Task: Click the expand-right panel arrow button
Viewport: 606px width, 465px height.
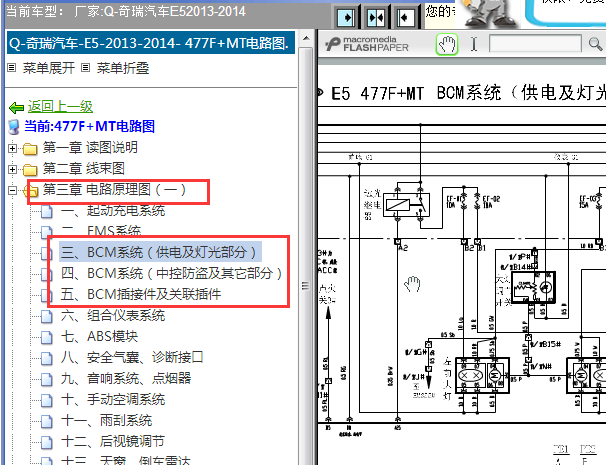Action: [x=346, y=17]
